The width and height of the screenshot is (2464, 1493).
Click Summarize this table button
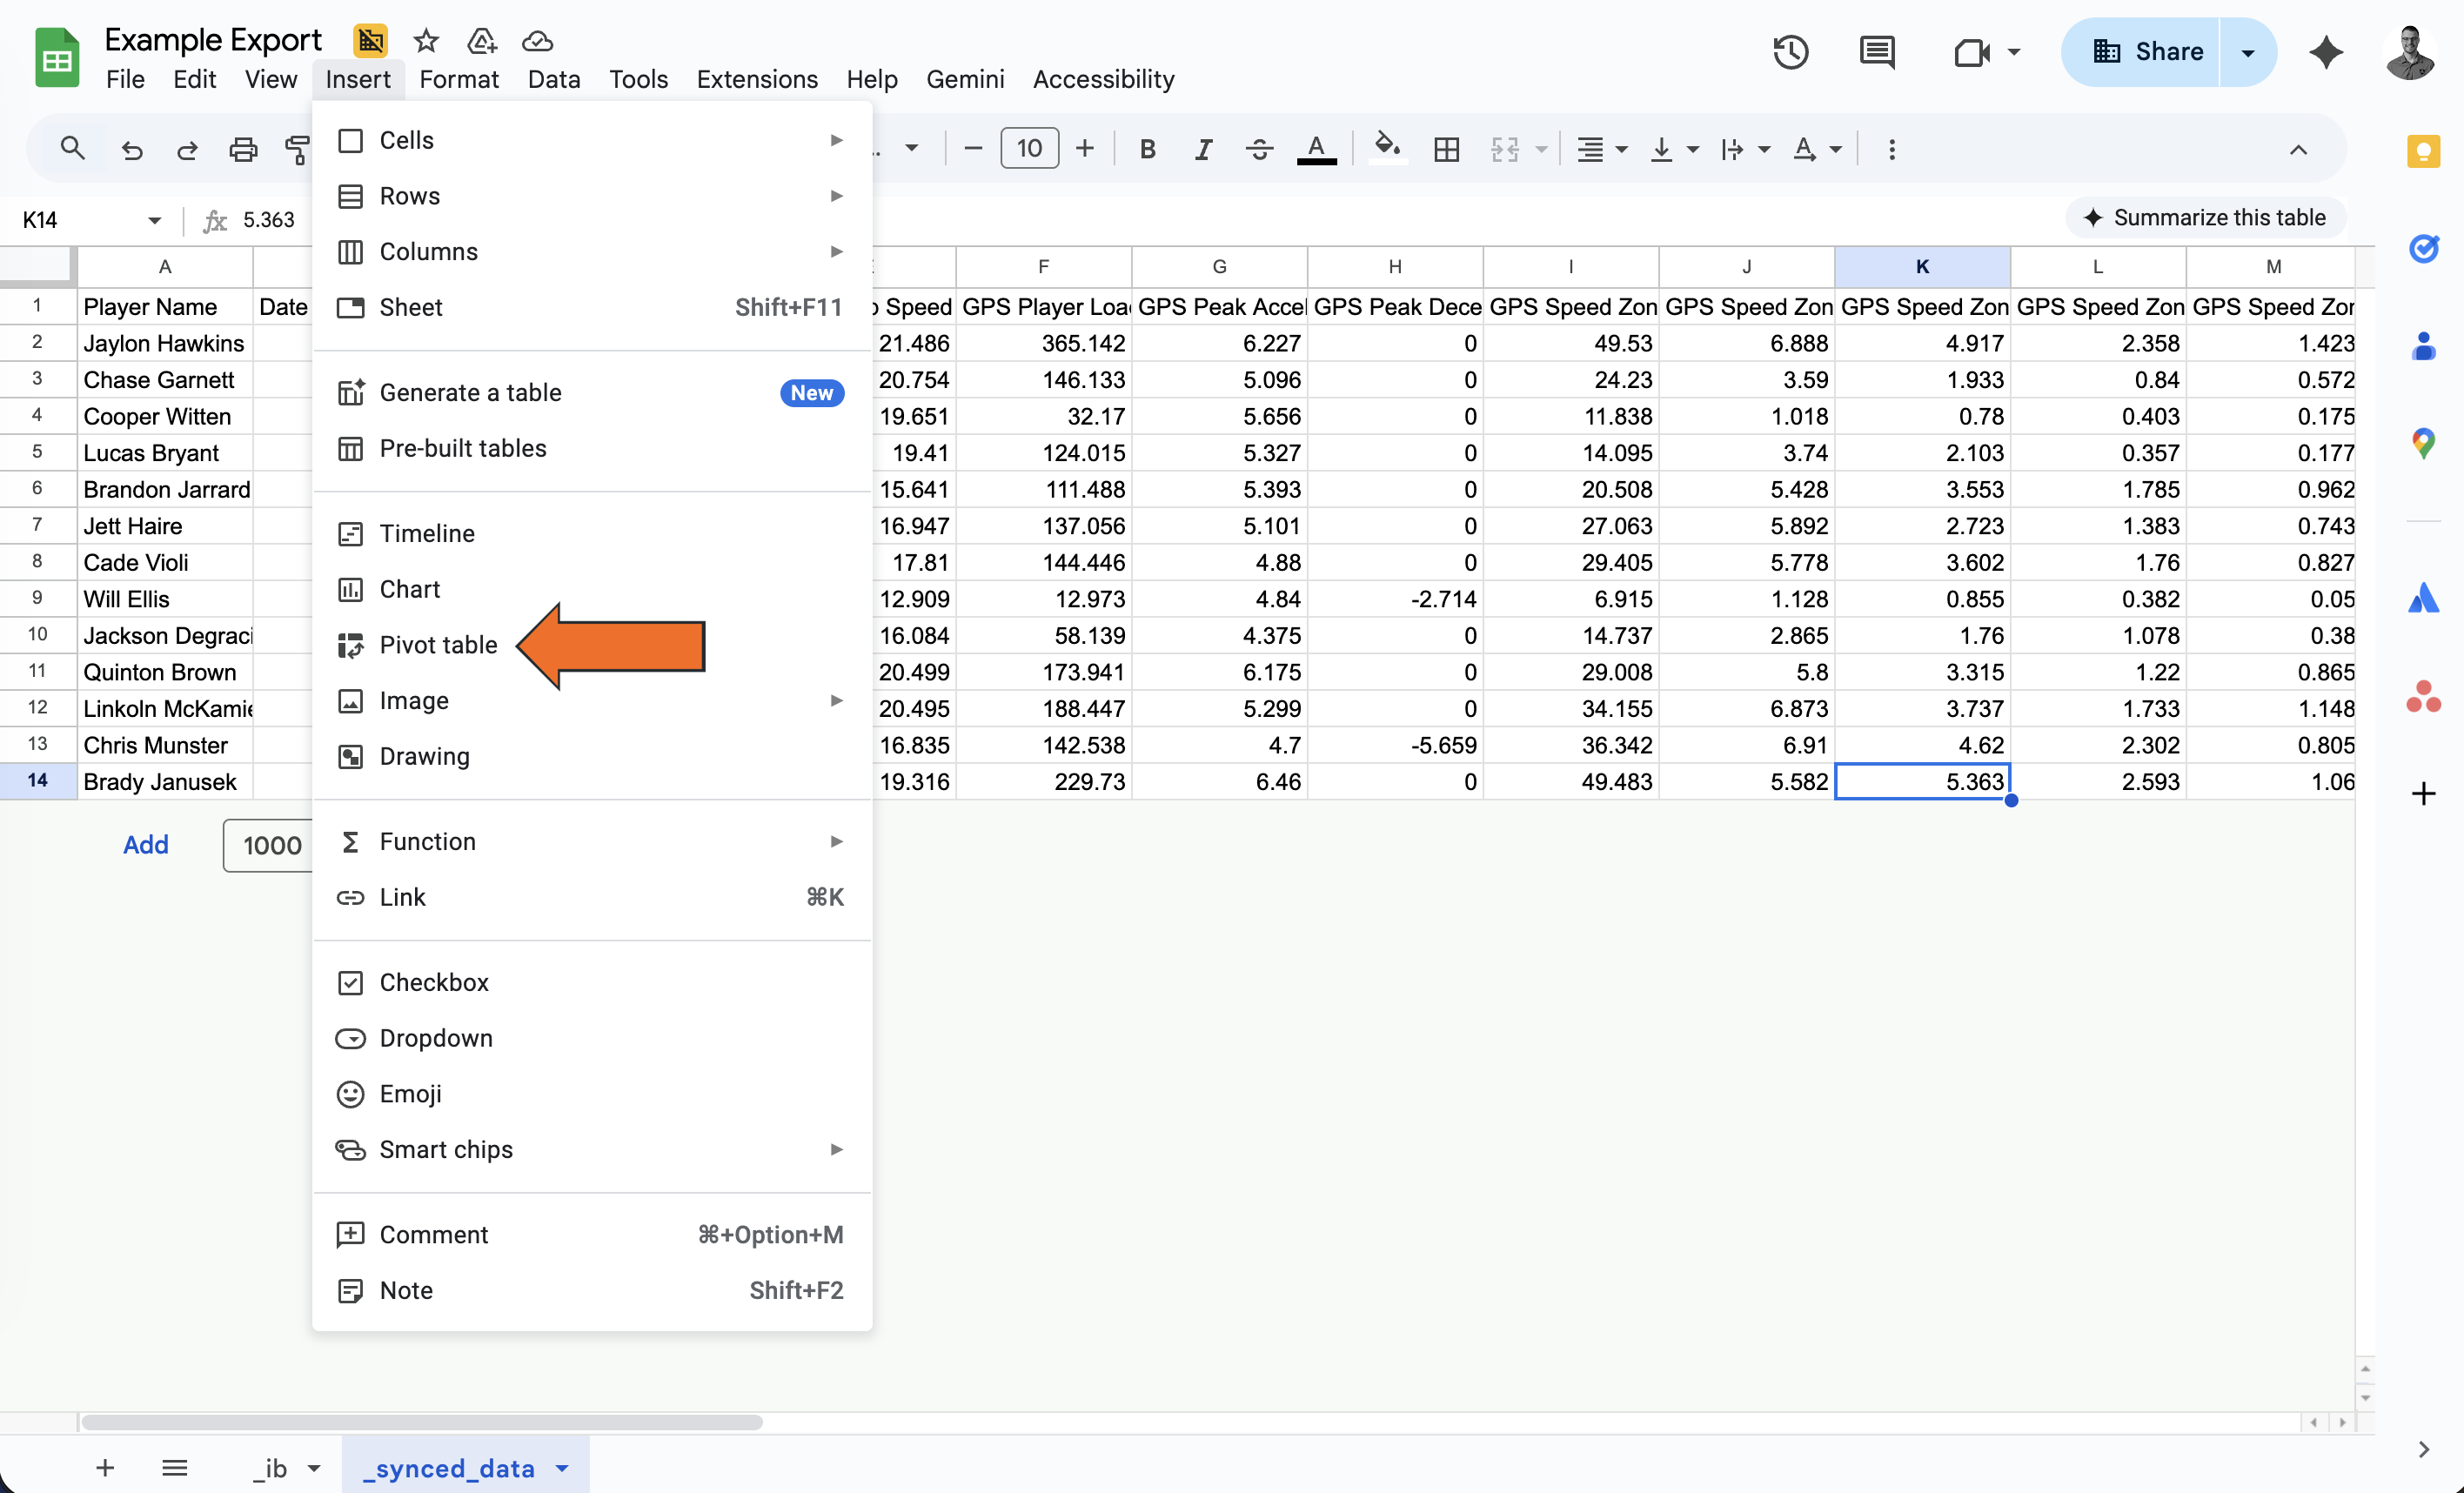click(x=2204, y=218)
